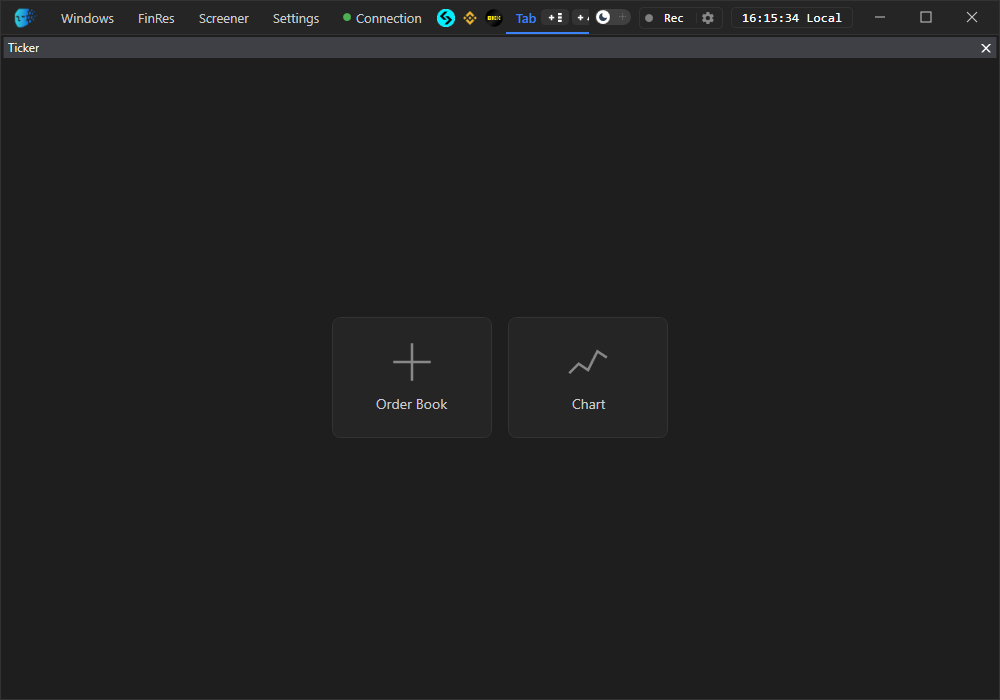Close the Ticker panel
1000x700 pixels.
click(986, 48)
